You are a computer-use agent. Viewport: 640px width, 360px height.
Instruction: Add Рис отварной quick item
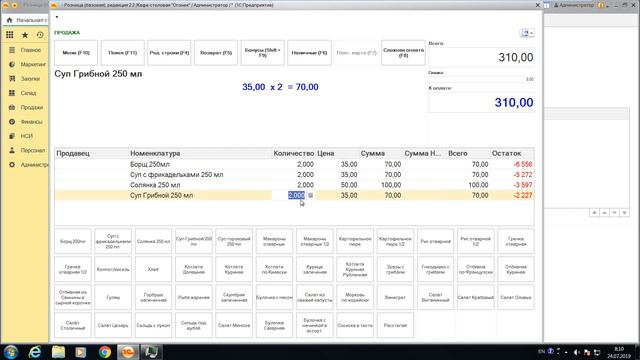[x=436, y=242]
